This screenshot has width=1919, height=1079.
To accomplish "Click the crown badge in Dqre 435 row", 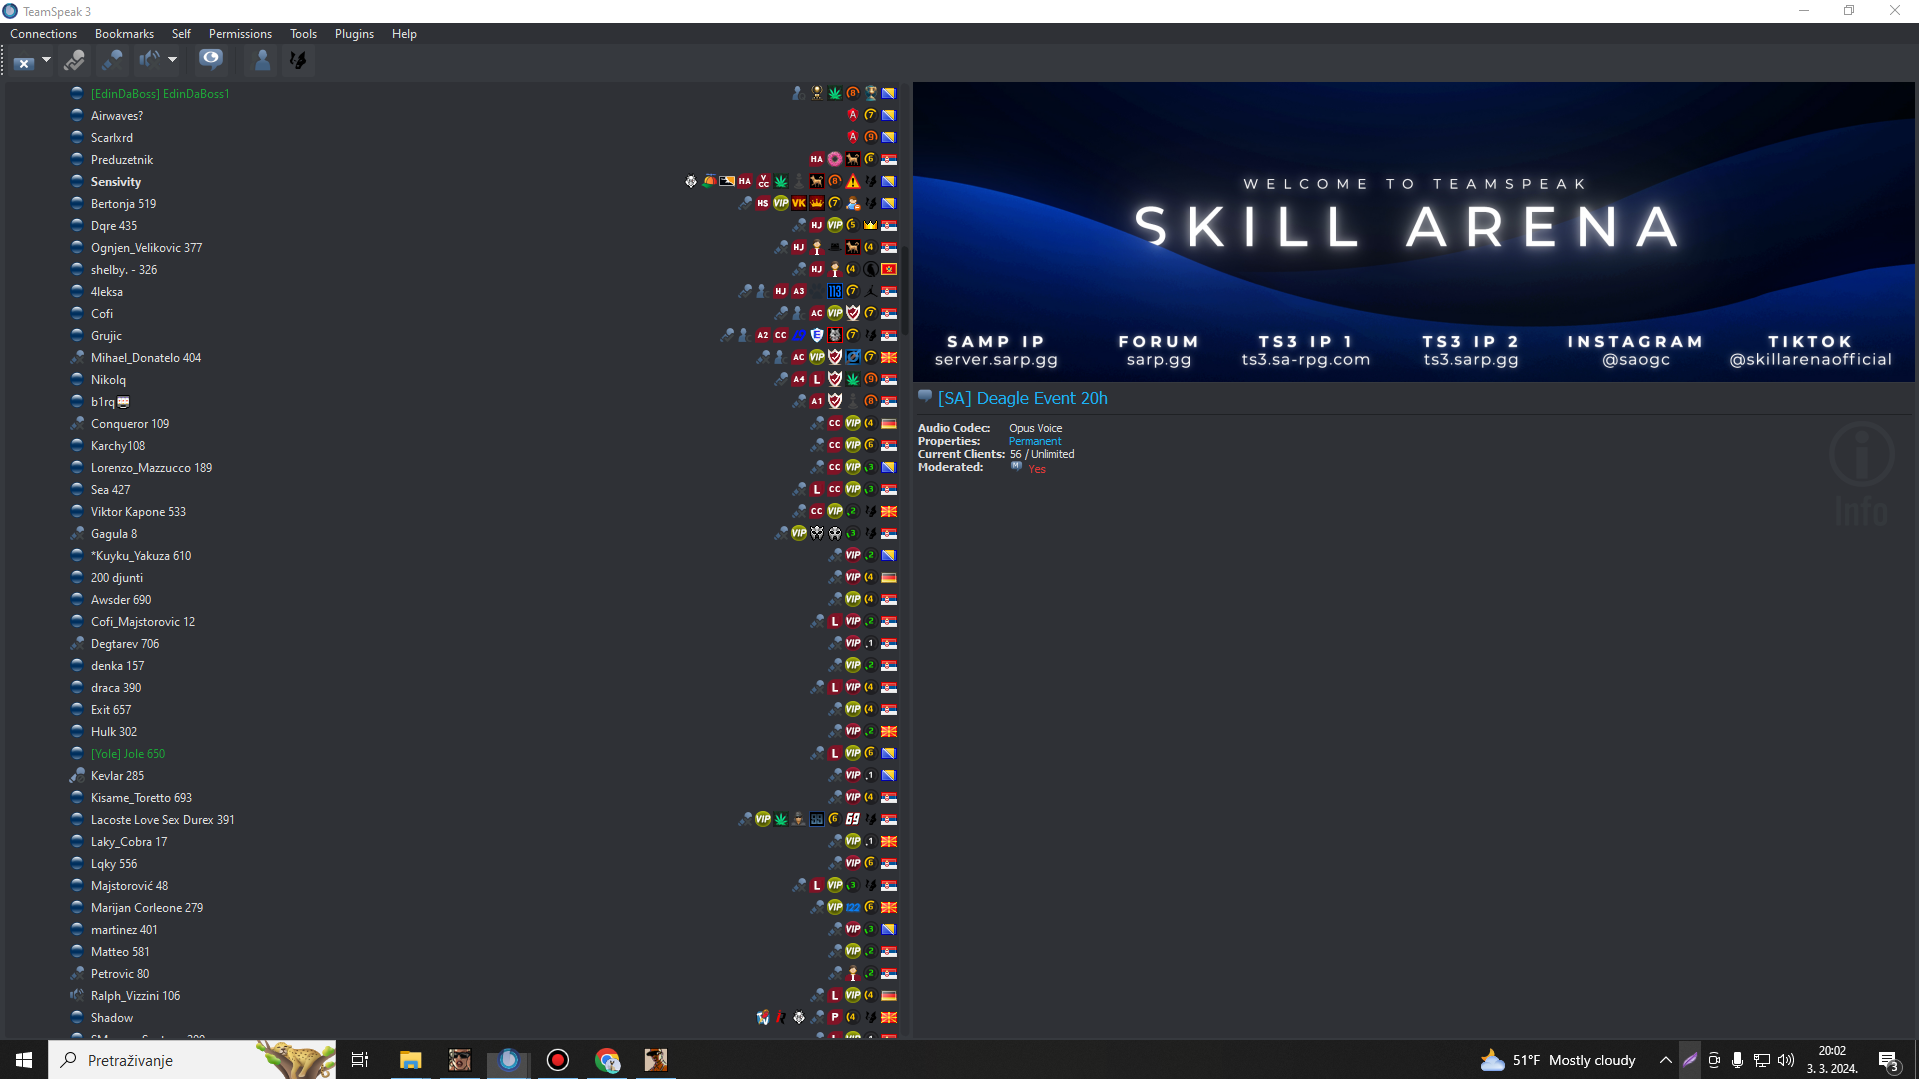I will pyautogui.click(x=871, y=226).
